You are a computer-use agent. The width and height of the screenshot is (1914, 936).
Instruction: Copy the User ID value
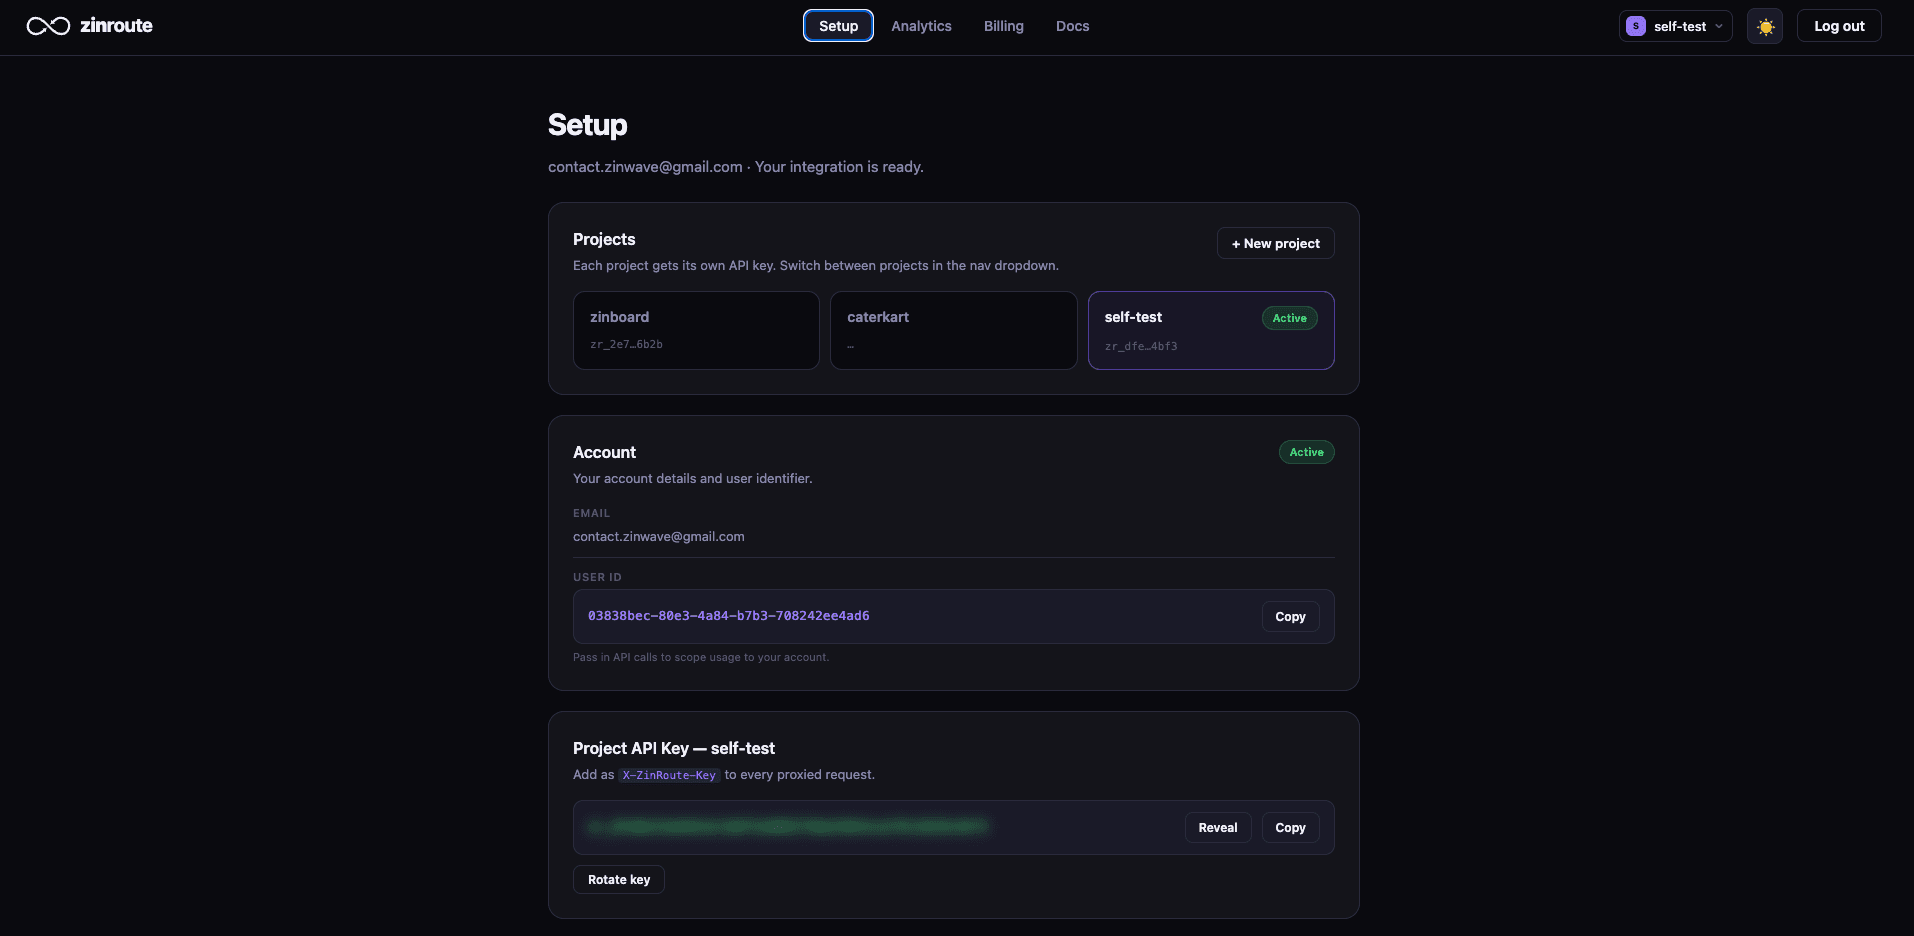click(x=1290, y=616)
